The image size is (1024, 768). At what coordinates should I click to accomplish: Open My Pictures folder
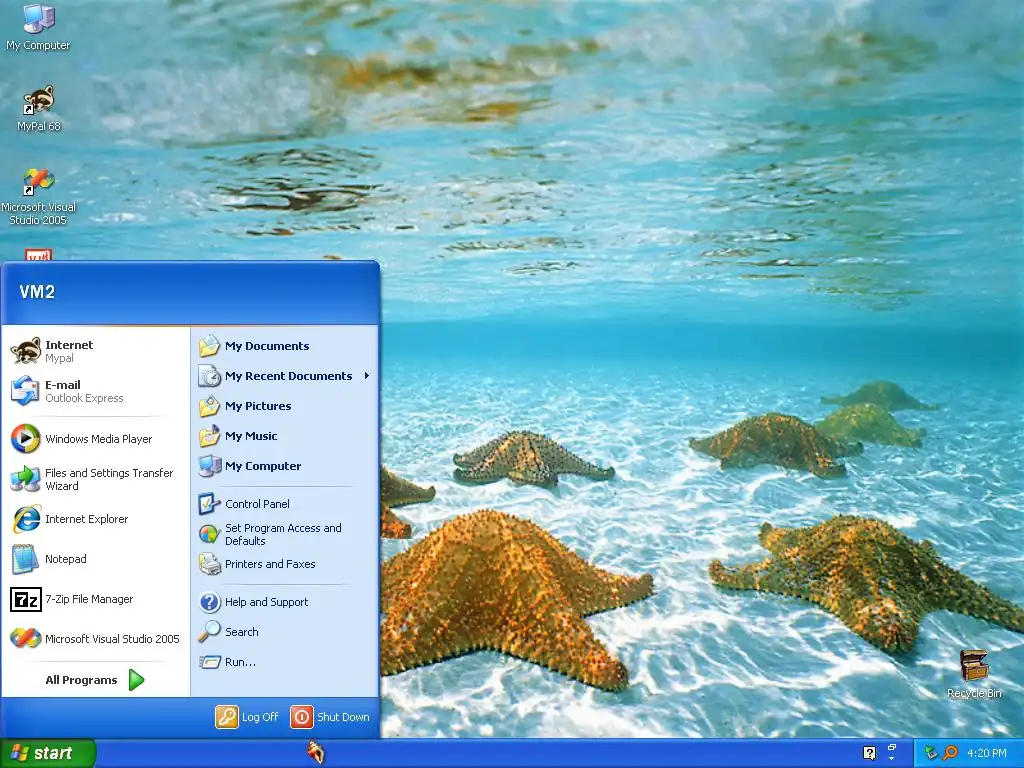pos(285,406)
